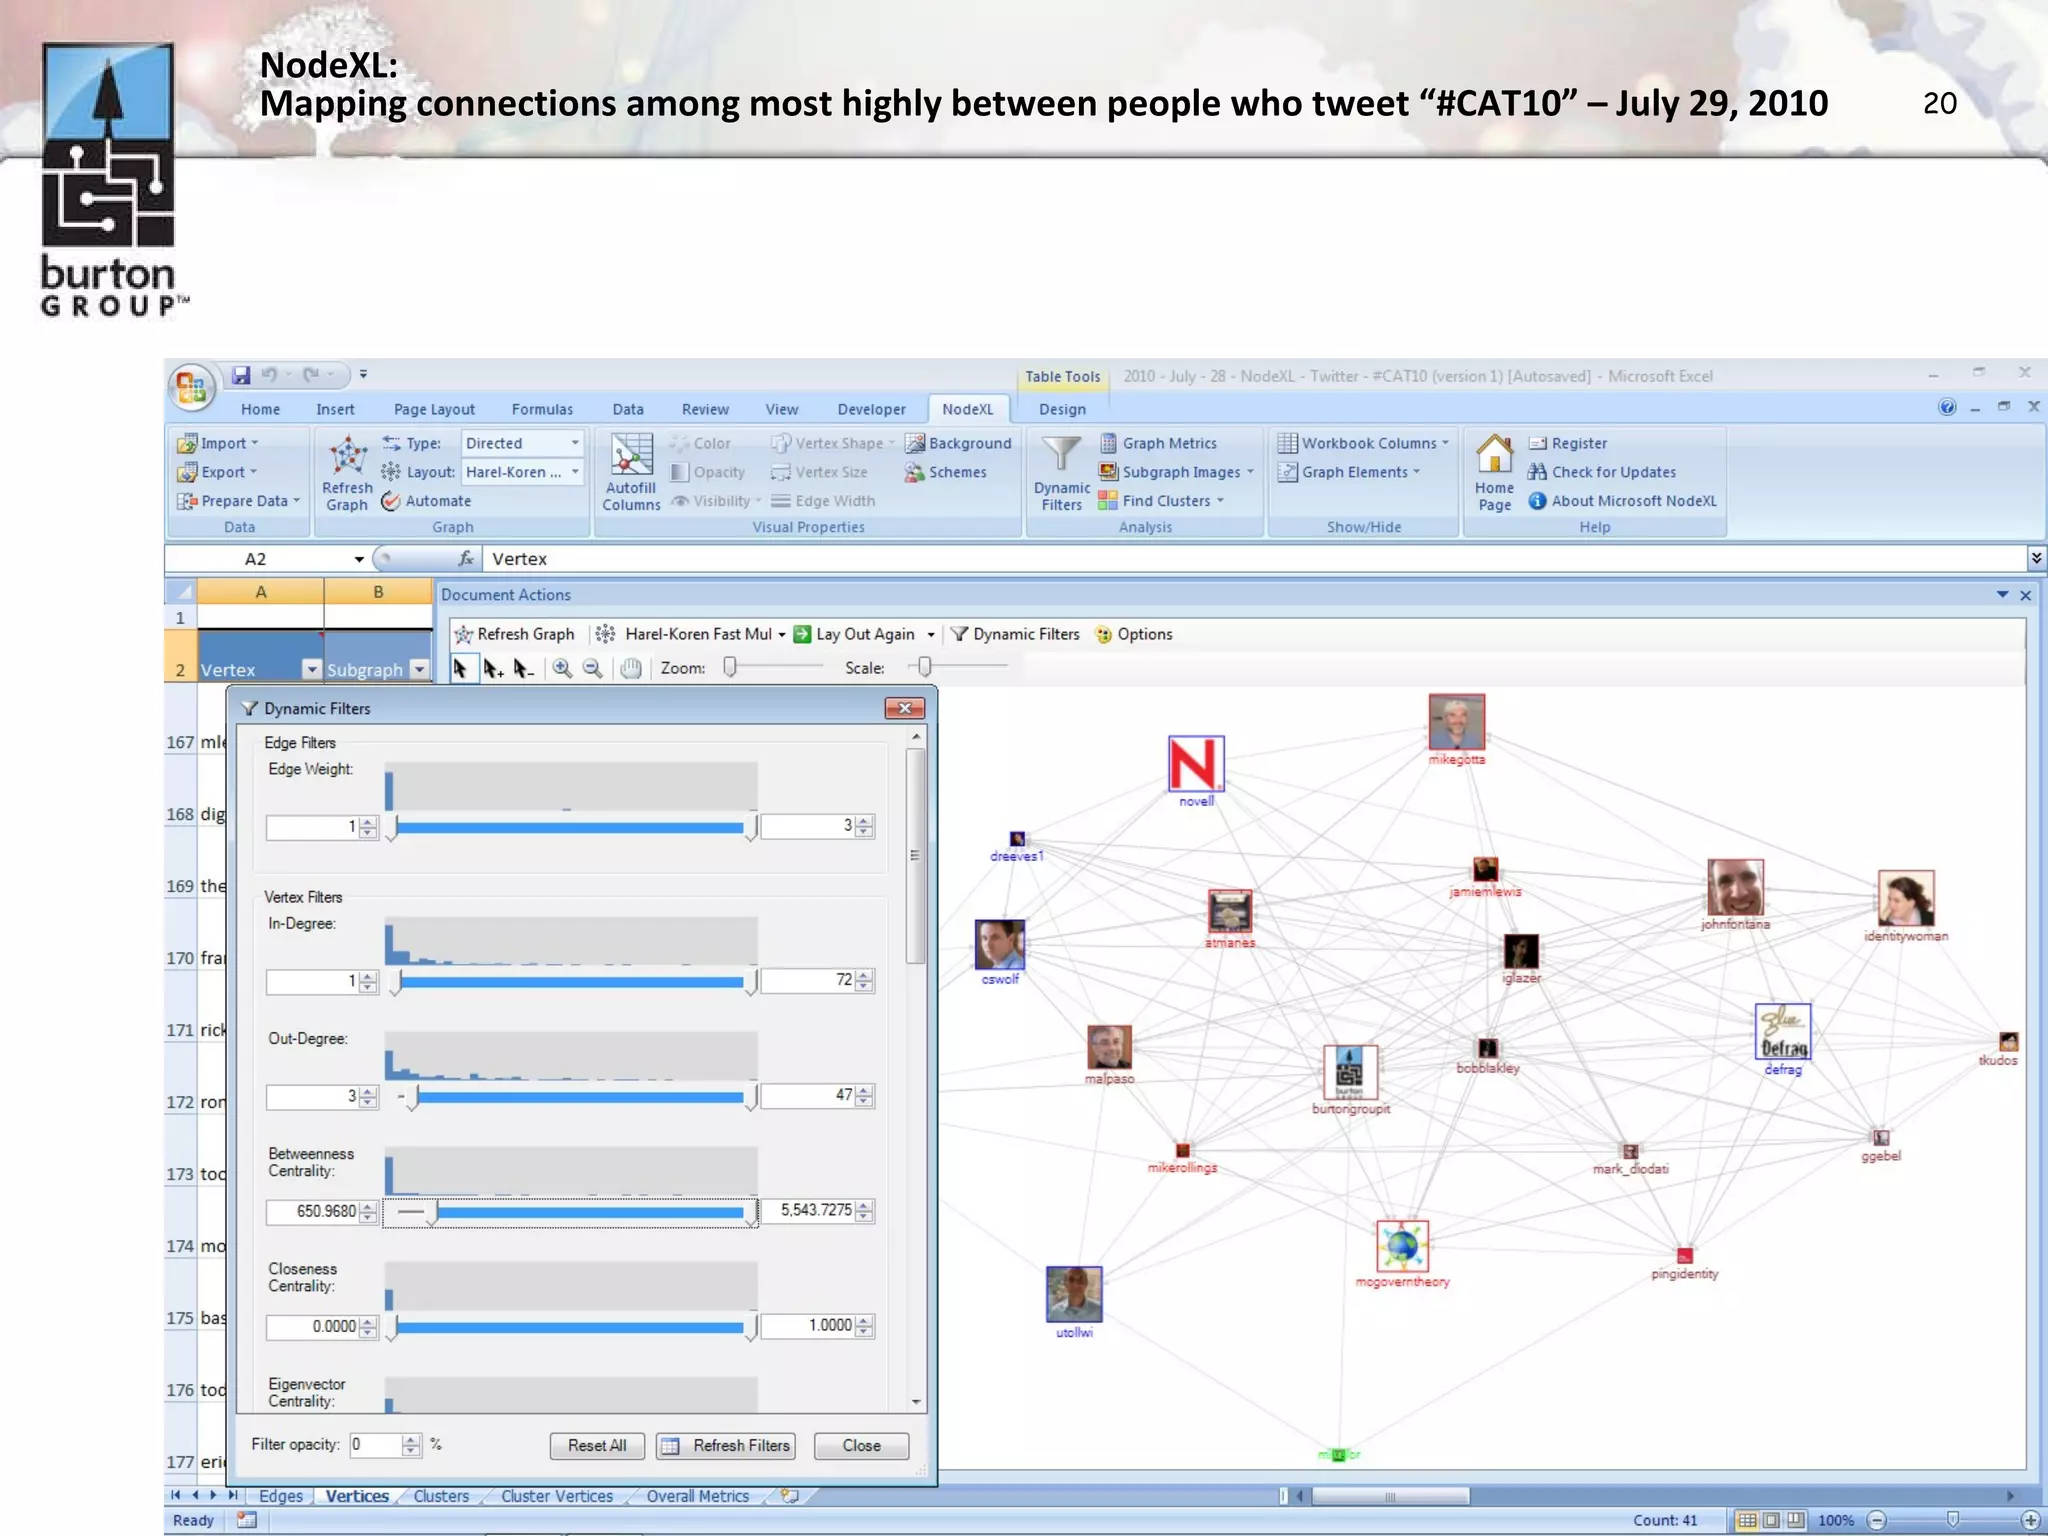Click the Edge Weight range slider
The width and height of the screenshot is (2048, 1536).
[x=571, y=827]
